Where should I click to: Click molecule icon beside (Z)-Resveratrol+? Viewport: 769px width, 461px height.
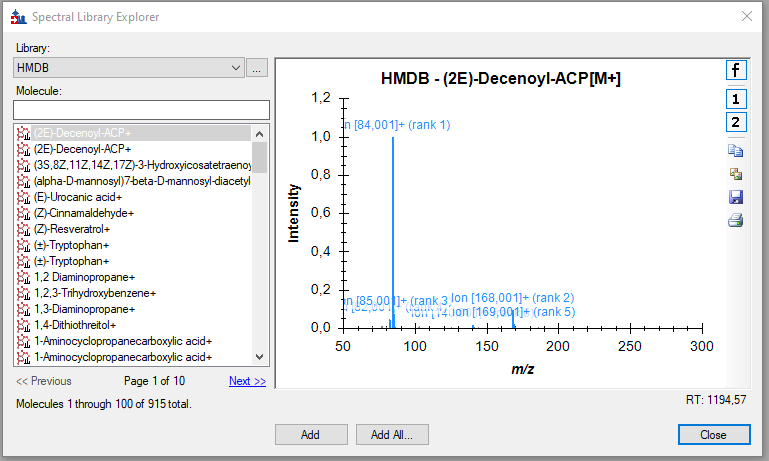[x=24, y=229]
